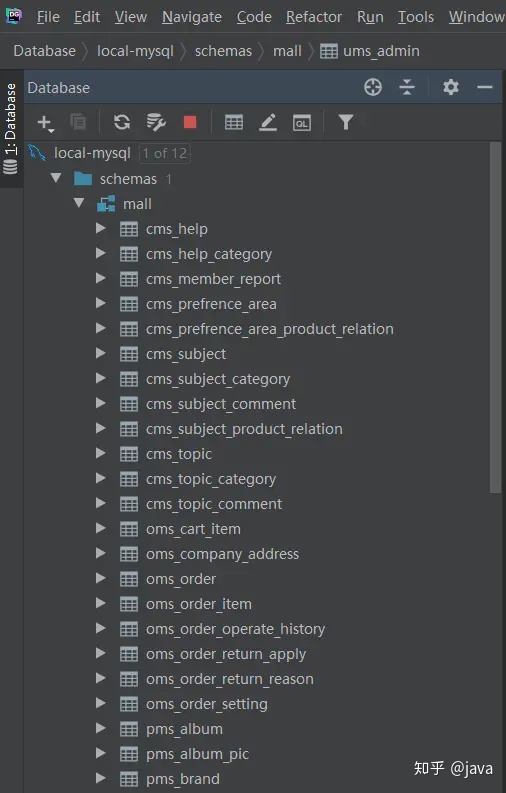Click the ums_admin table icon in breadcrumb
This screenshot has width=506, height=793.
click(x=329, y=51)
